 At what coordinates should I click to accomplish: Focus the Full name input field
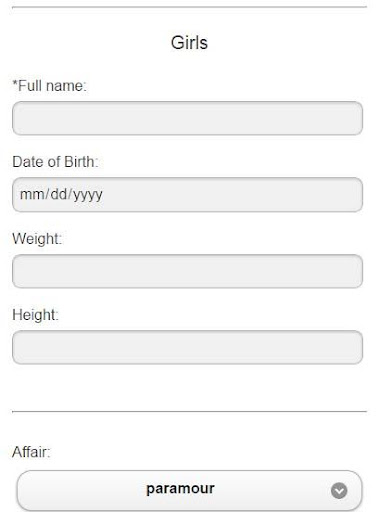[187, 118]
